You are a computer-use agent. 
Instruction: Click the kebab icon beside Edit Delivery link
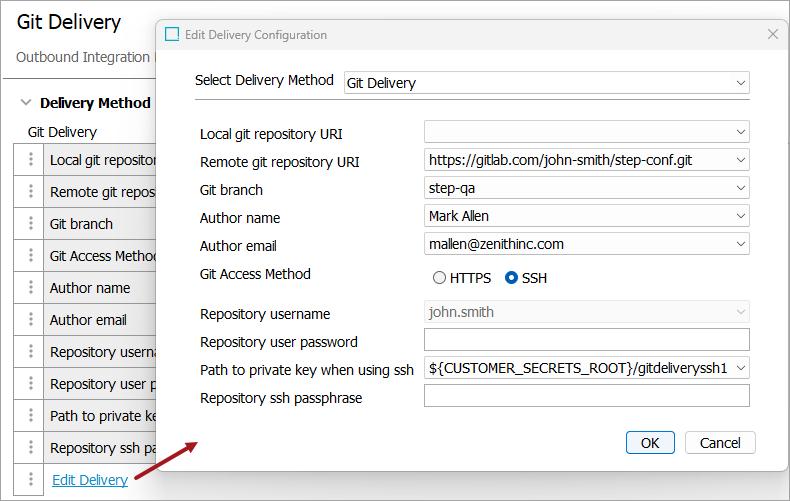coord(31,480)
